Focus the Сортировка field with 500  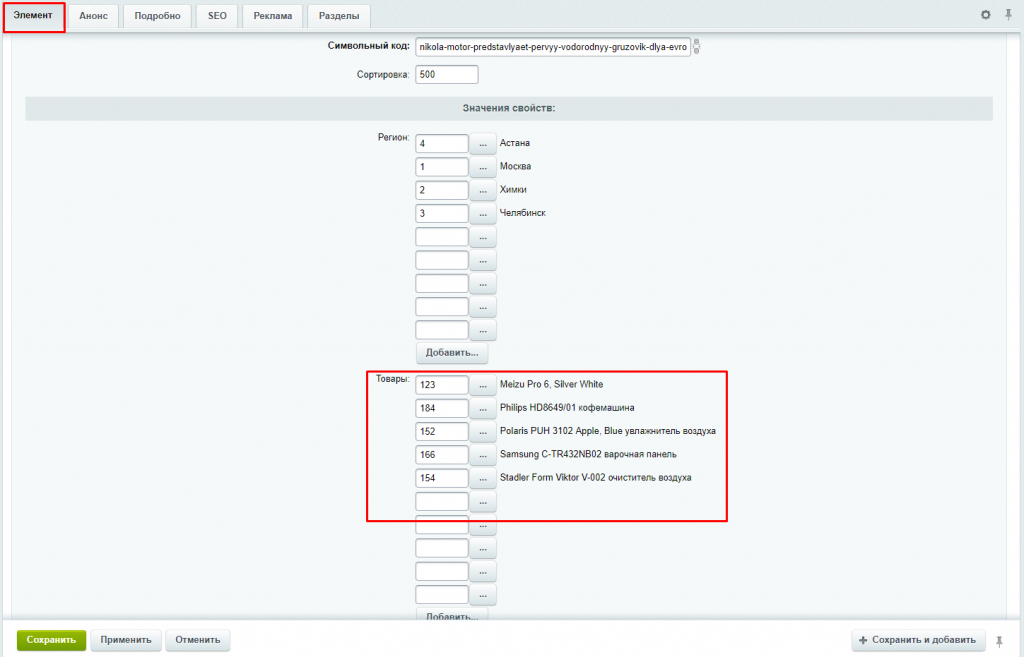click(447, 74)
